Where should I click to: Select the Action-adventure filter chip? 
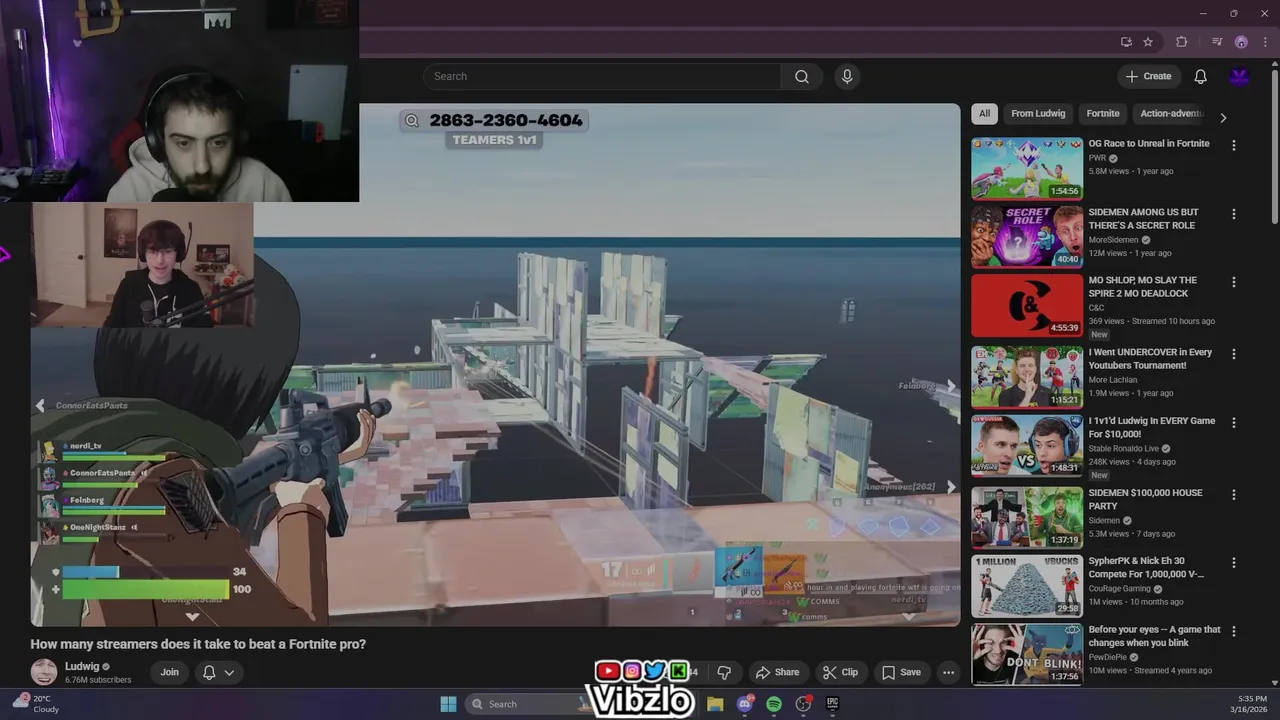pyautogui.click(x=1171, y=114)
